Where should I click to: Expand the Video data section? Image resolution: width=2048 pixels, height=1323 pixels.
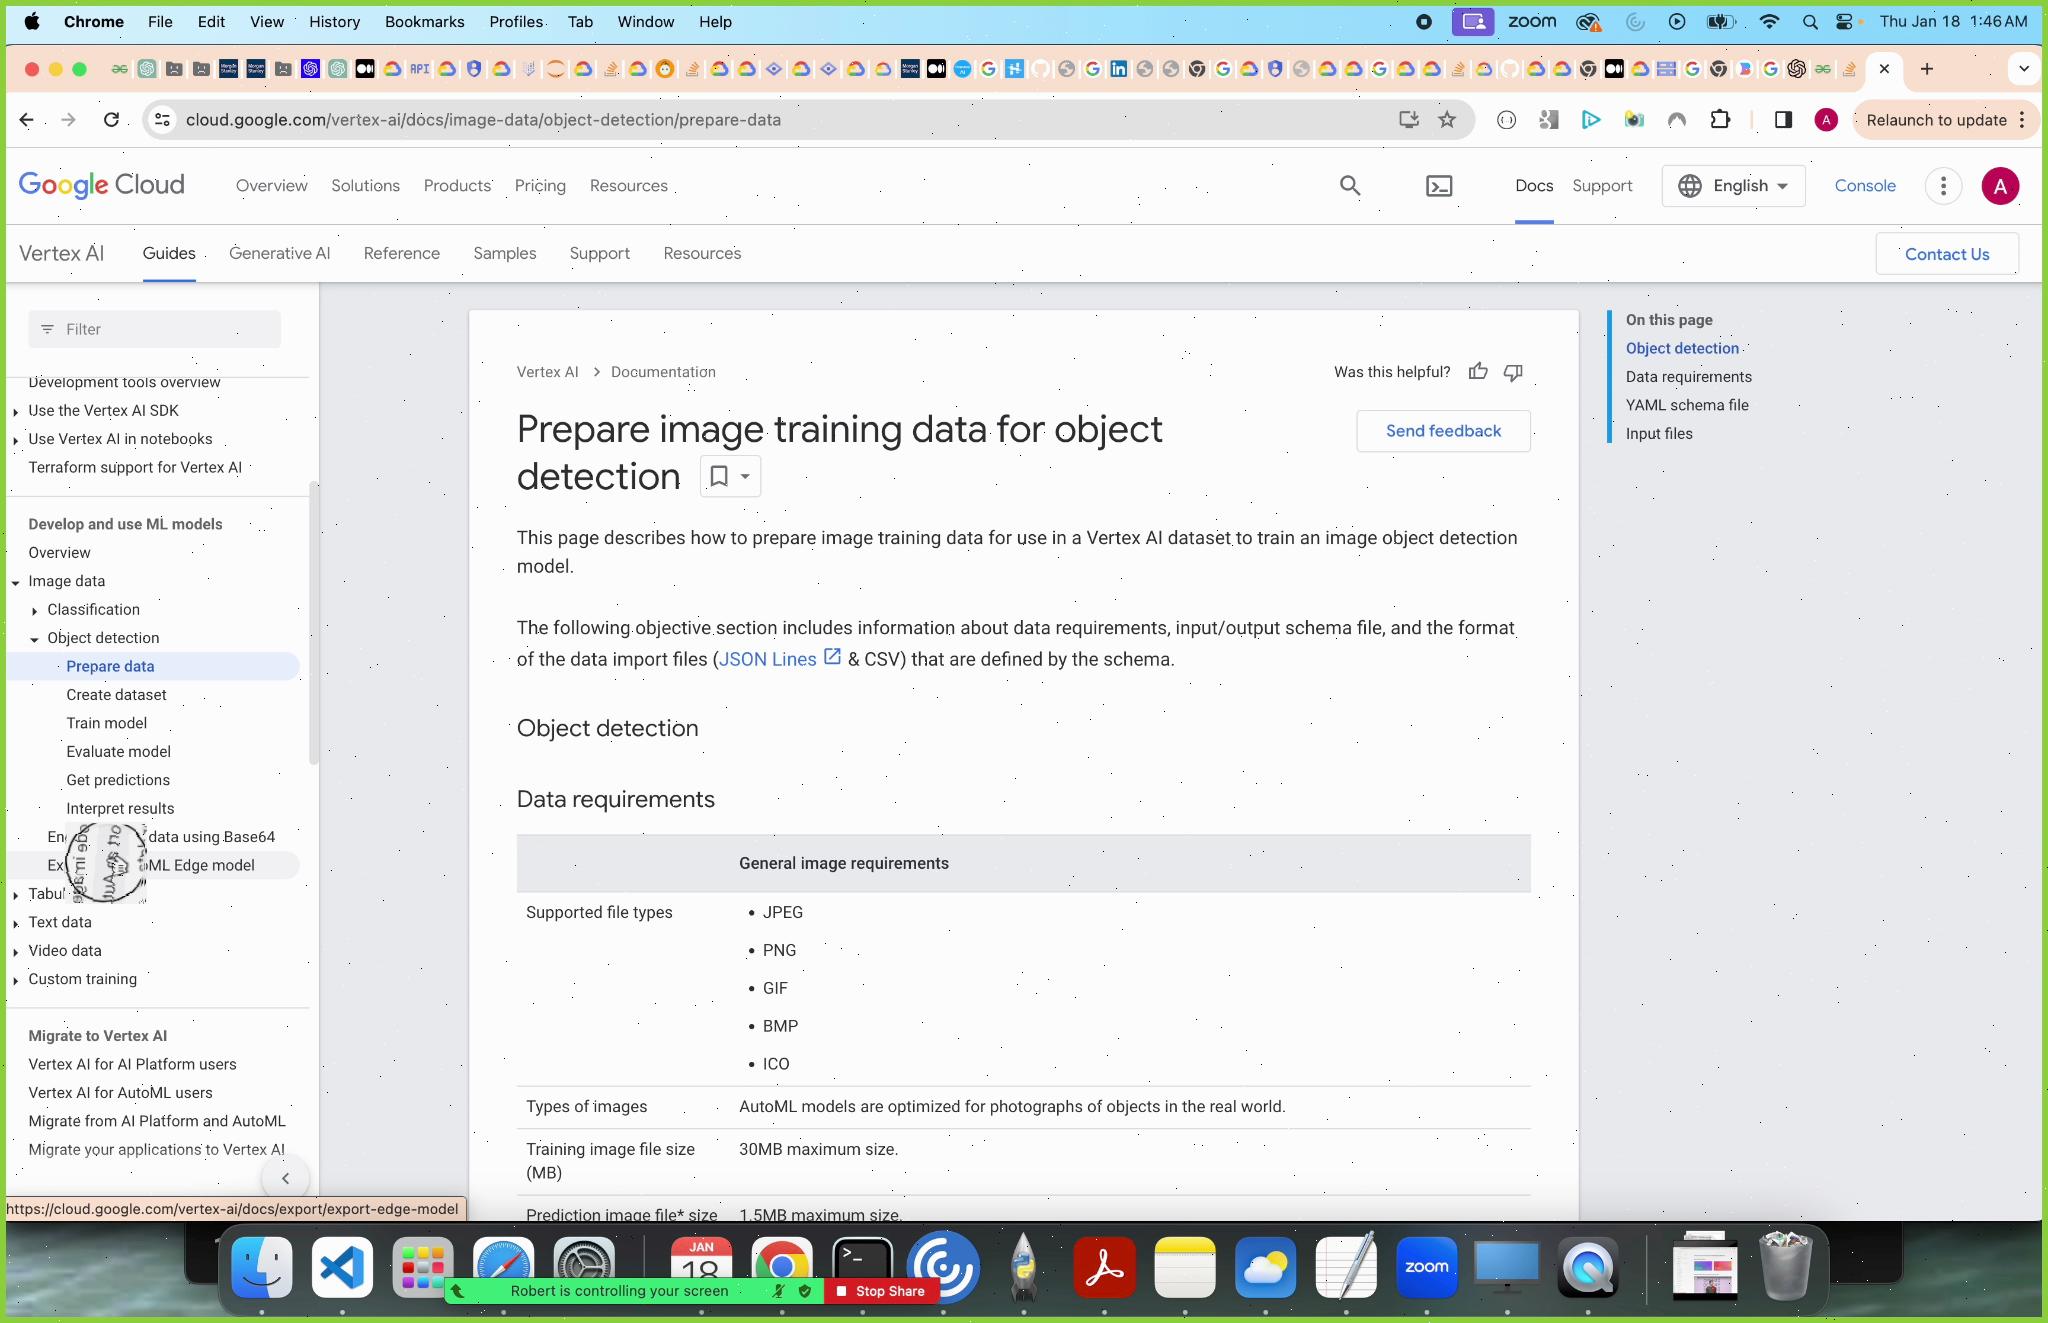pos(16,952)
